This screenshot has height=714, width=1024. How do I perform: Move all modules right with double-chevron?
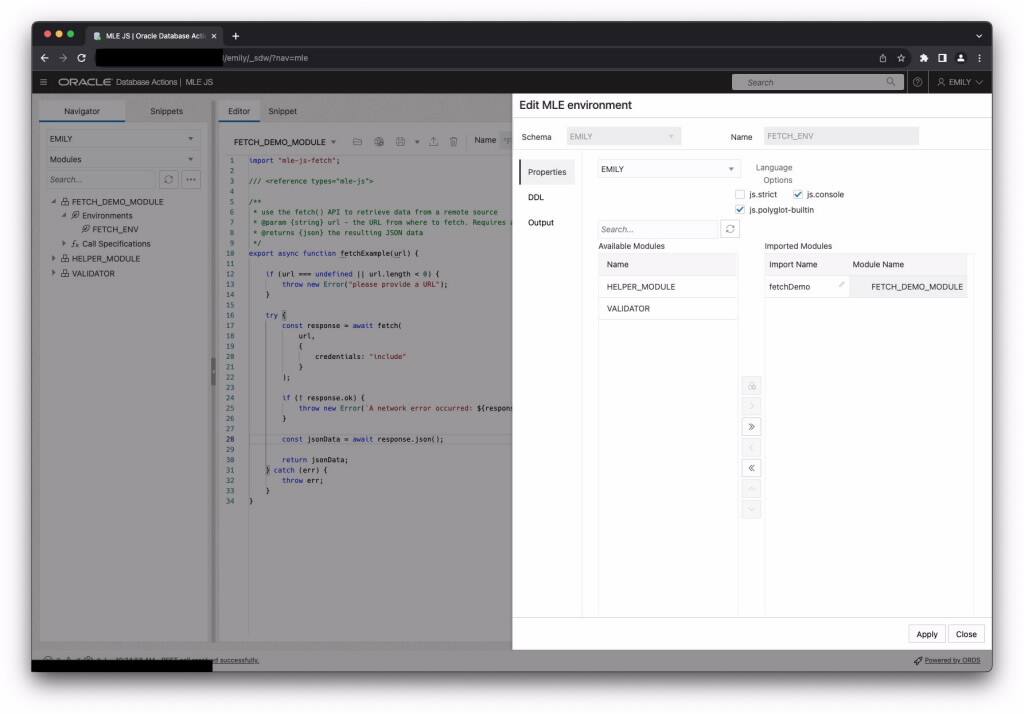751,426
